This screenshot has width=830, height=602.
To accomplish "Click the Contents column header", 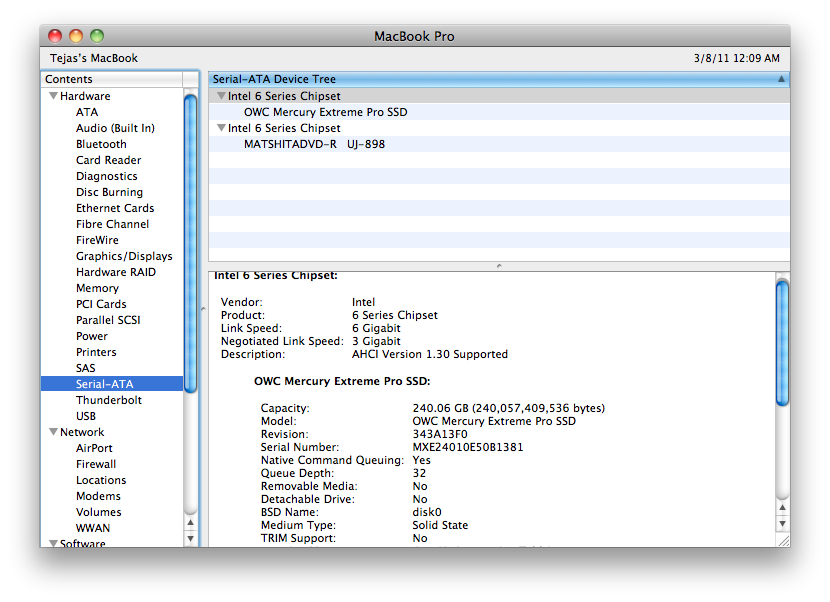I will pos(112,79).
